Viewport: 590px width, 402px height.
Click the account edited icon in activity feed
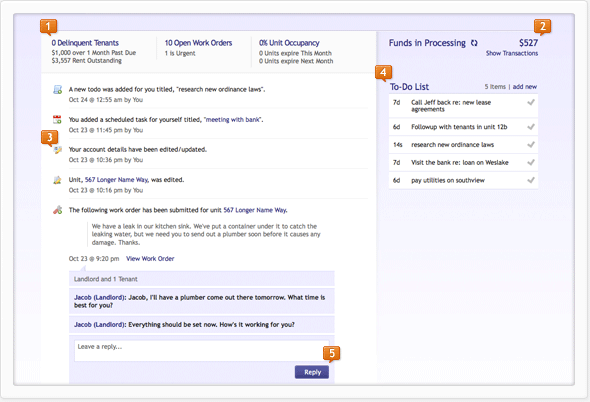58,150
